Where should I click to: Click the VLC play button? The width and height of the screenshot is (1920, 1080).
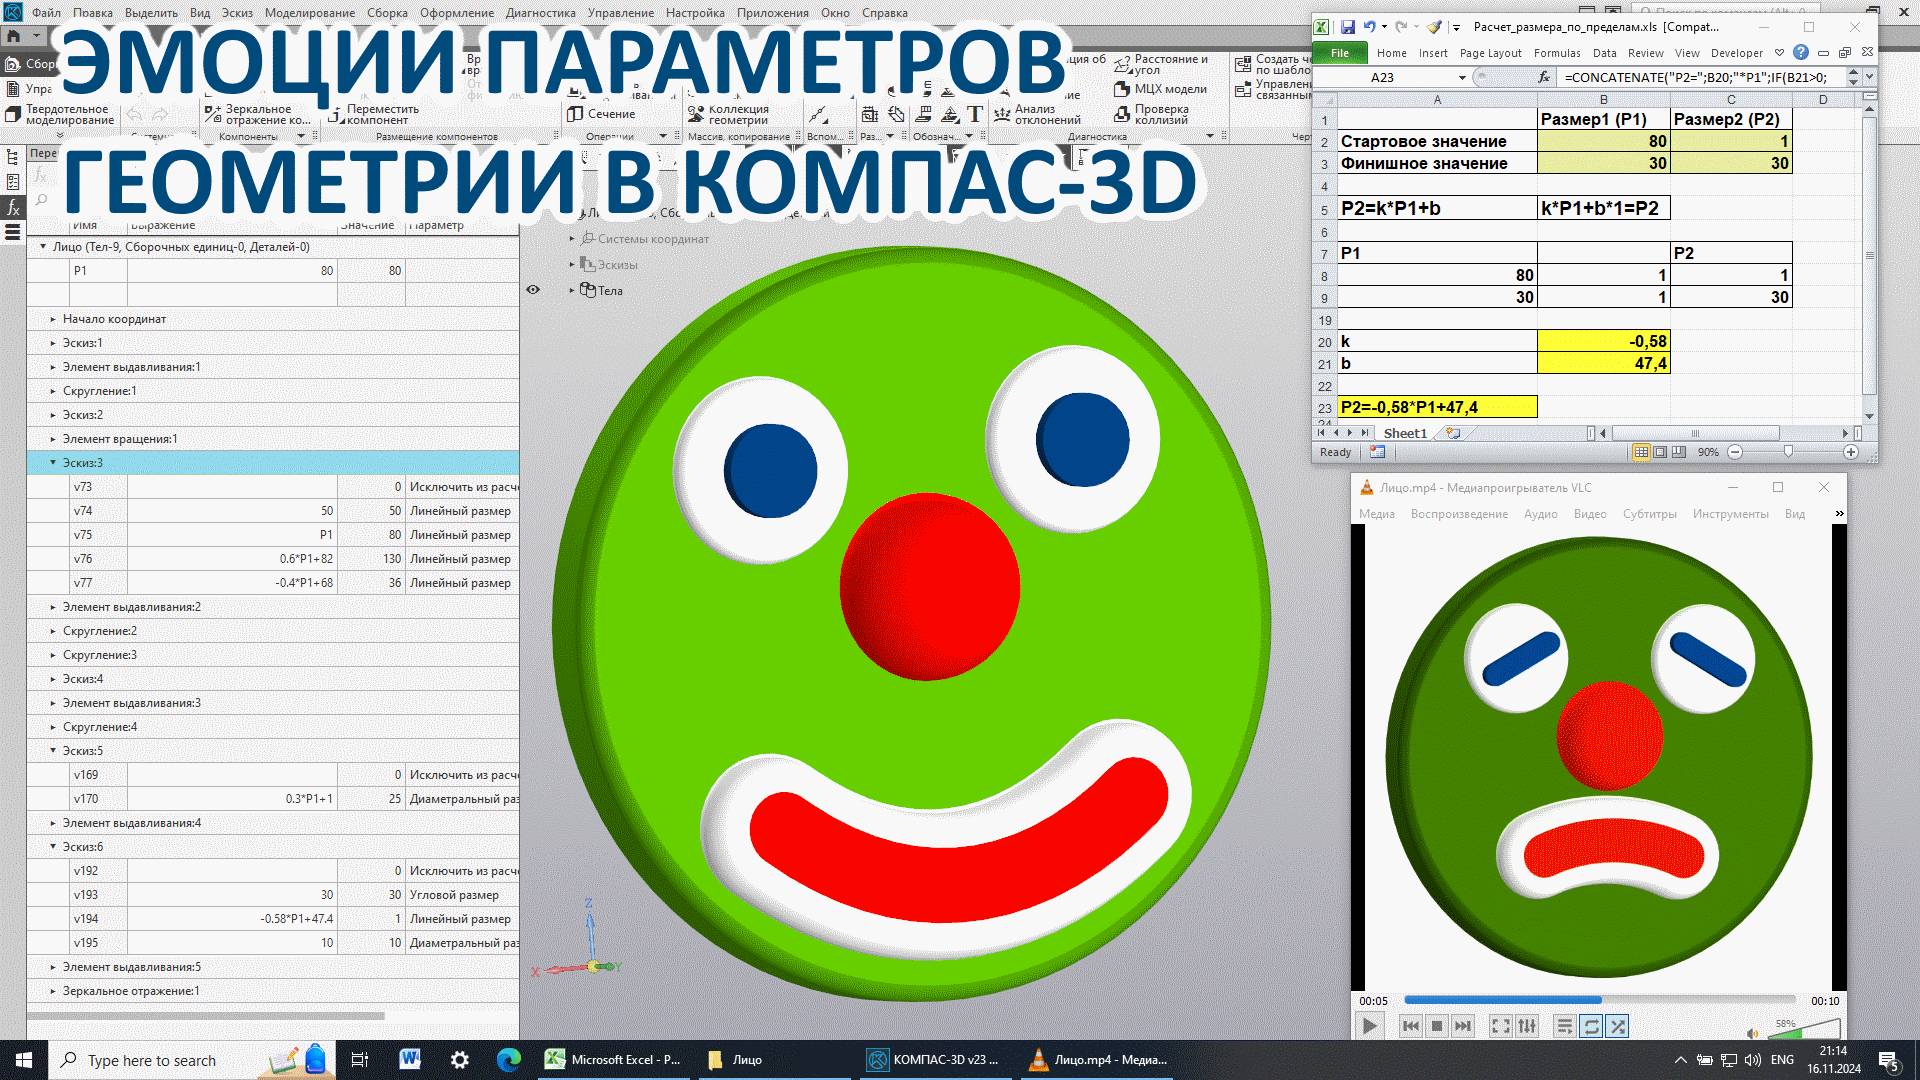1370,1026
